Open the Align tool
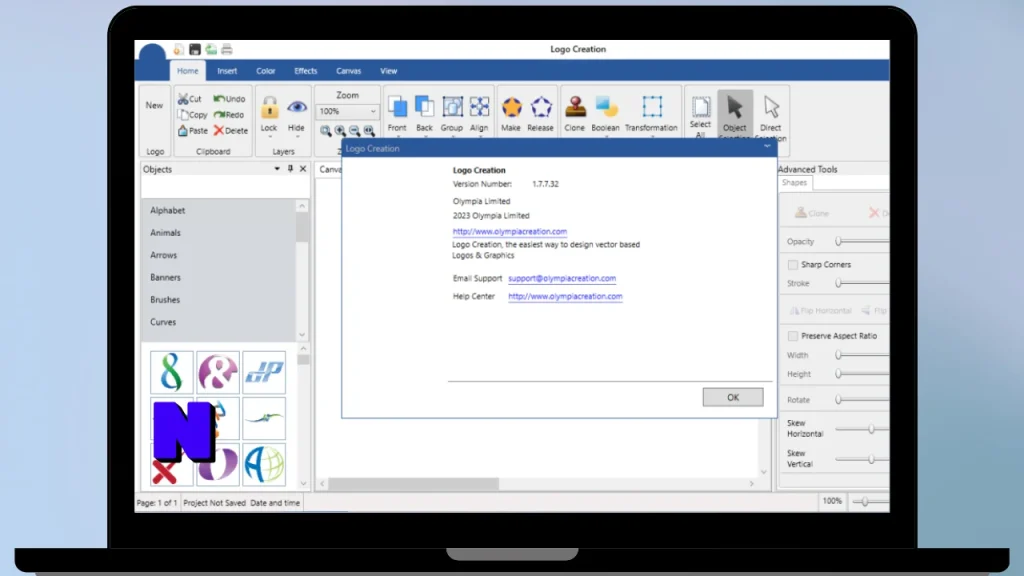Screen dimensions: 1024x576 [479, 114]
